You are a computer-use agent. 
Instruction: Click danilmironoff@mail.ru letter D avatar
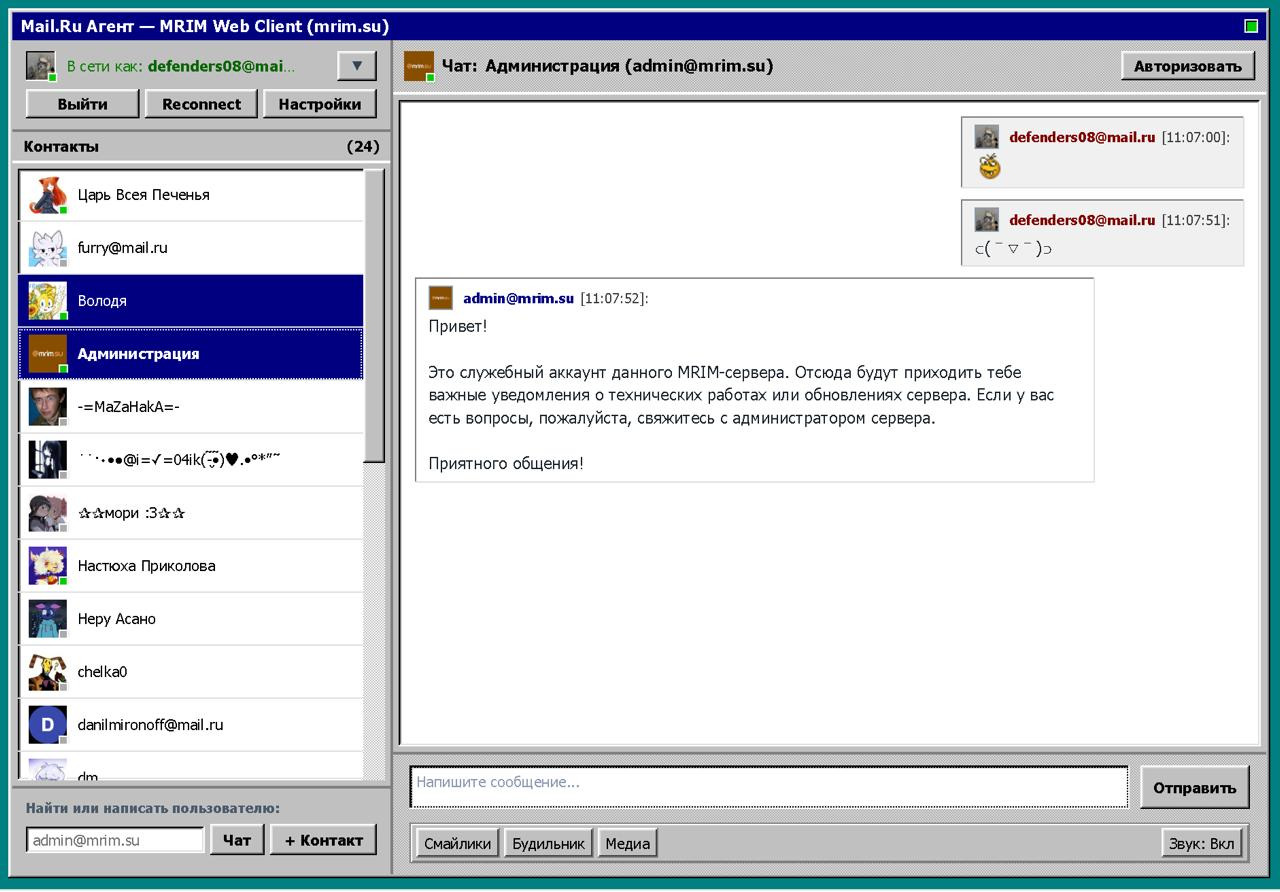click(x=47, y=725)
